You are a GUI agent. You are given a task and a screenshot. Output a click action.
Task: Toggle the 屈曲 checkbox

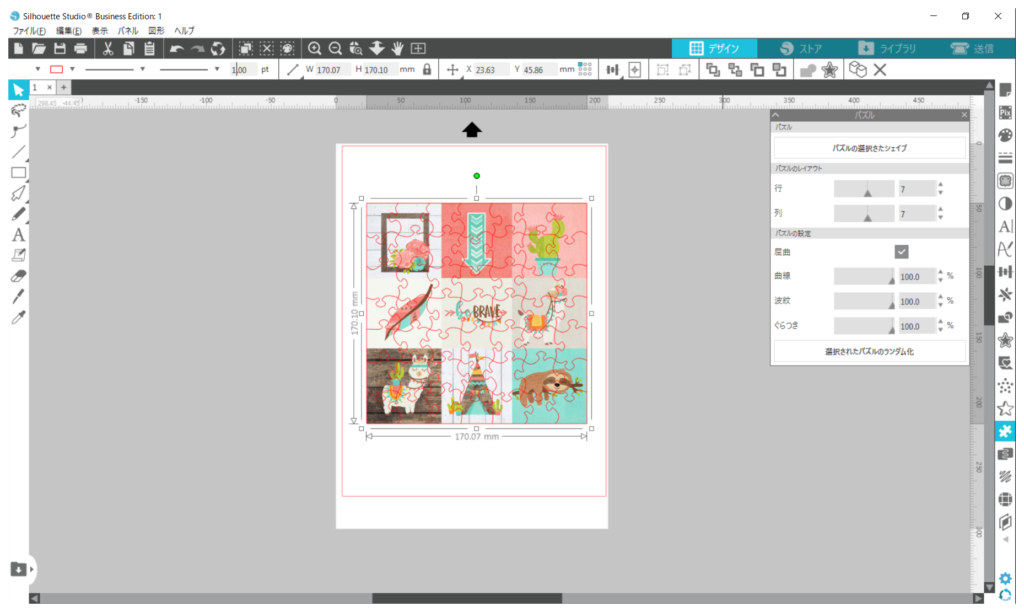pyautogui.click(x=901, y=252)
